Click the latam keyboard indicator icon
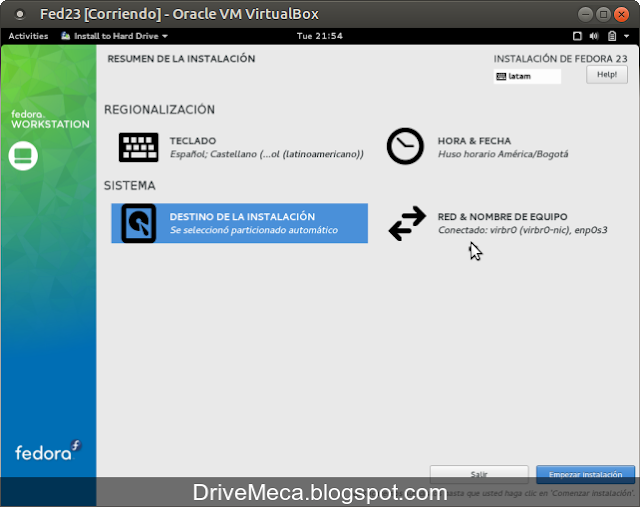640x507 pixels. coord(501,76)
